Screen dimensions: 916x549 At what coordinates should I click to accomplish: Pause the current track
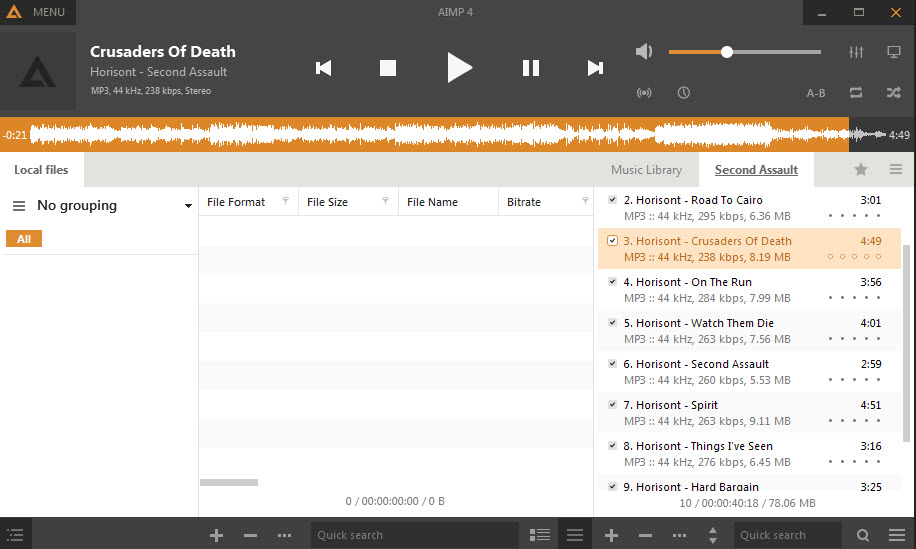pyautogui.click(x=530, y=68)
